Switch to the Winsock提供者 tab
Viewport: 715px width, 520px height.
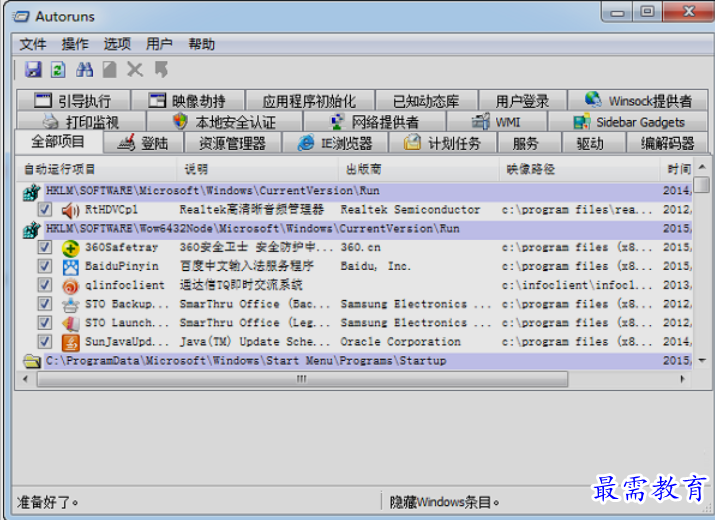[638, 100]
